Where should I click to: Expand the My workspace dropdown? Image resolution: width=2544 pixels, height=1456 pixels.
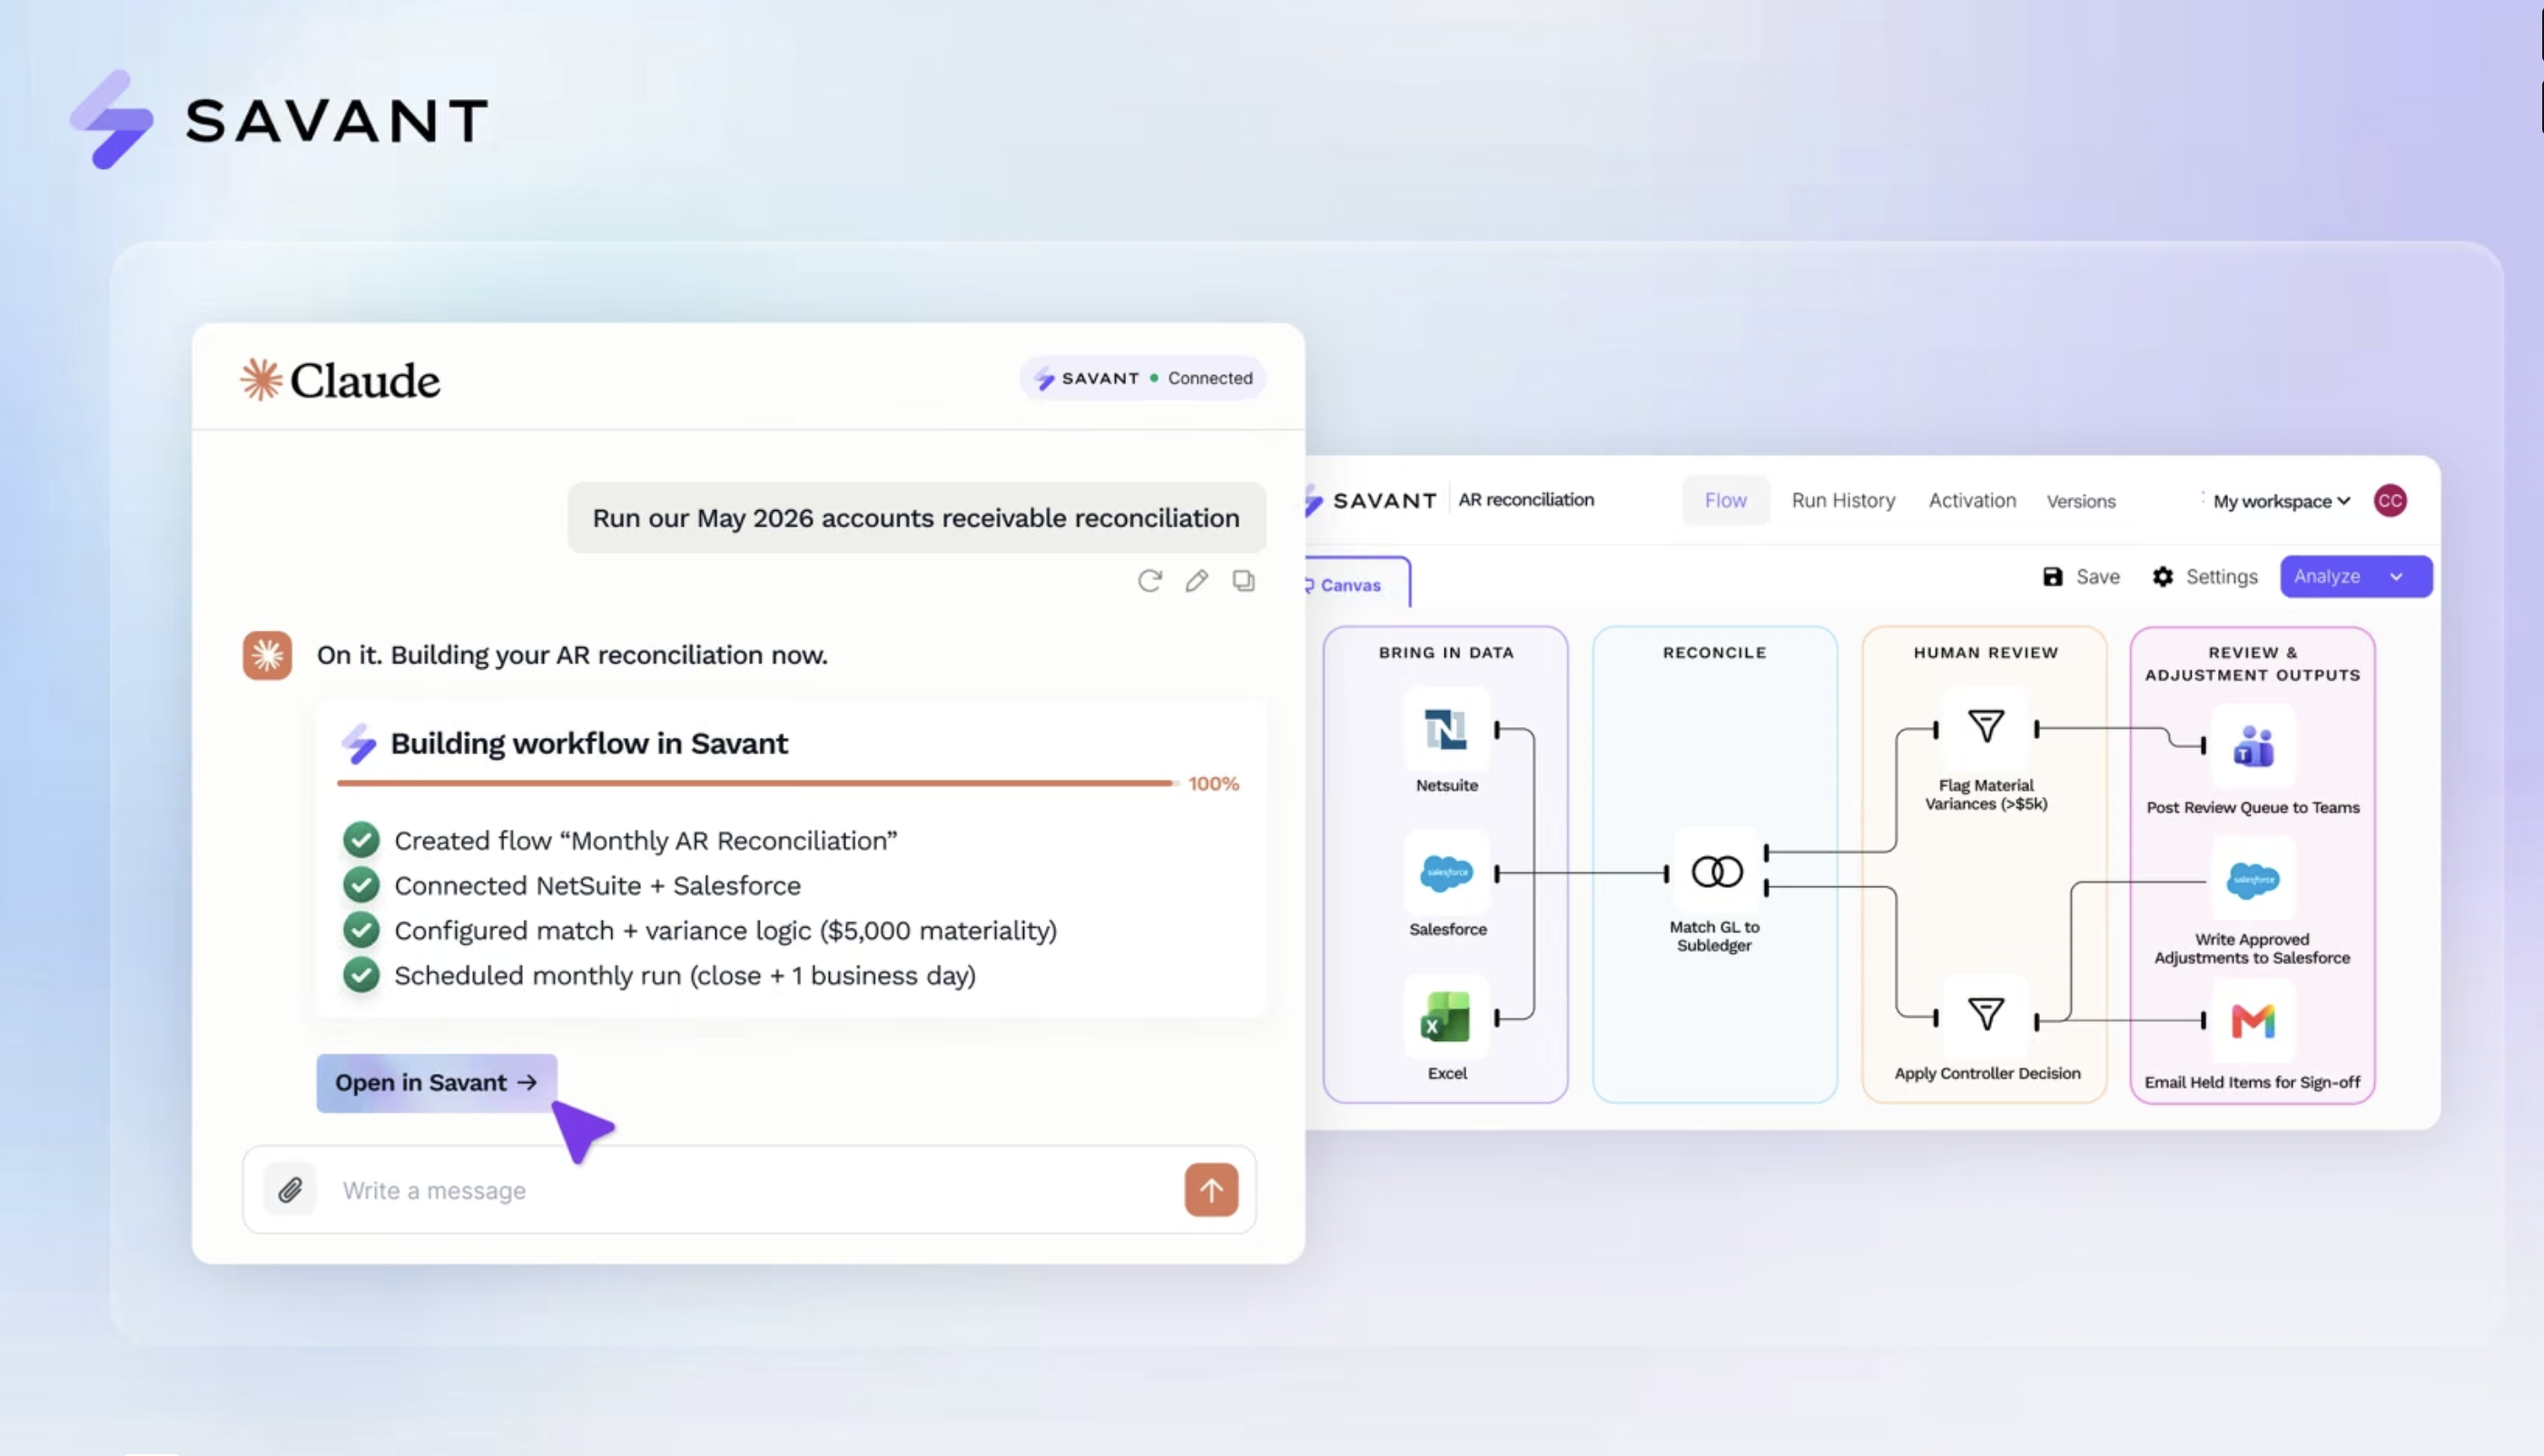pyautogui.click(x=2281, y=501)
